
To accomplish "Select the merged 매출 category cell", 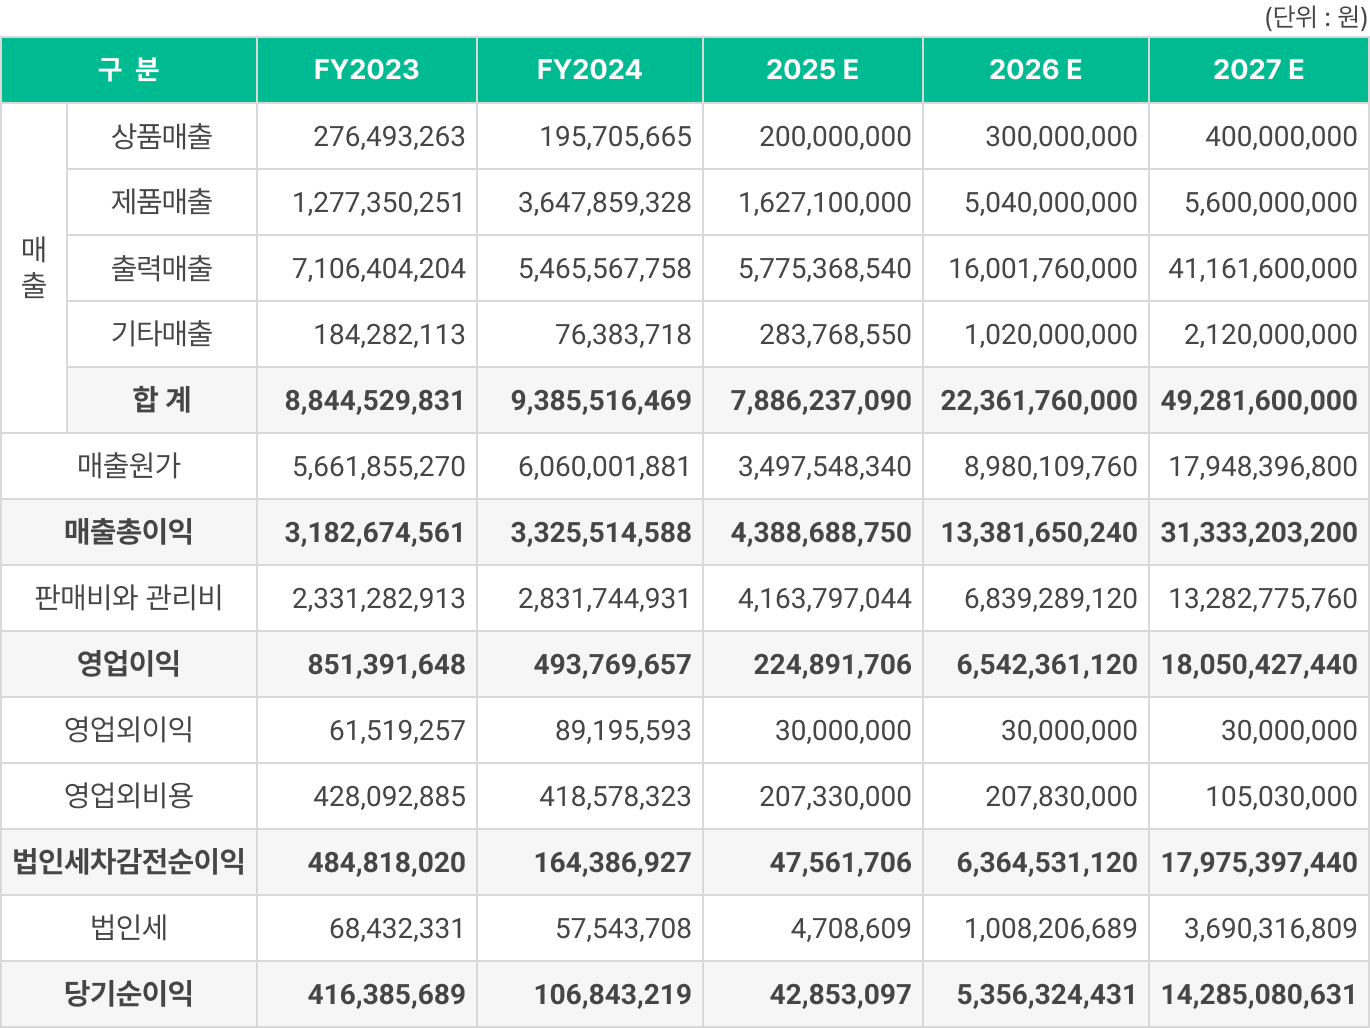I will click(34, 268).
